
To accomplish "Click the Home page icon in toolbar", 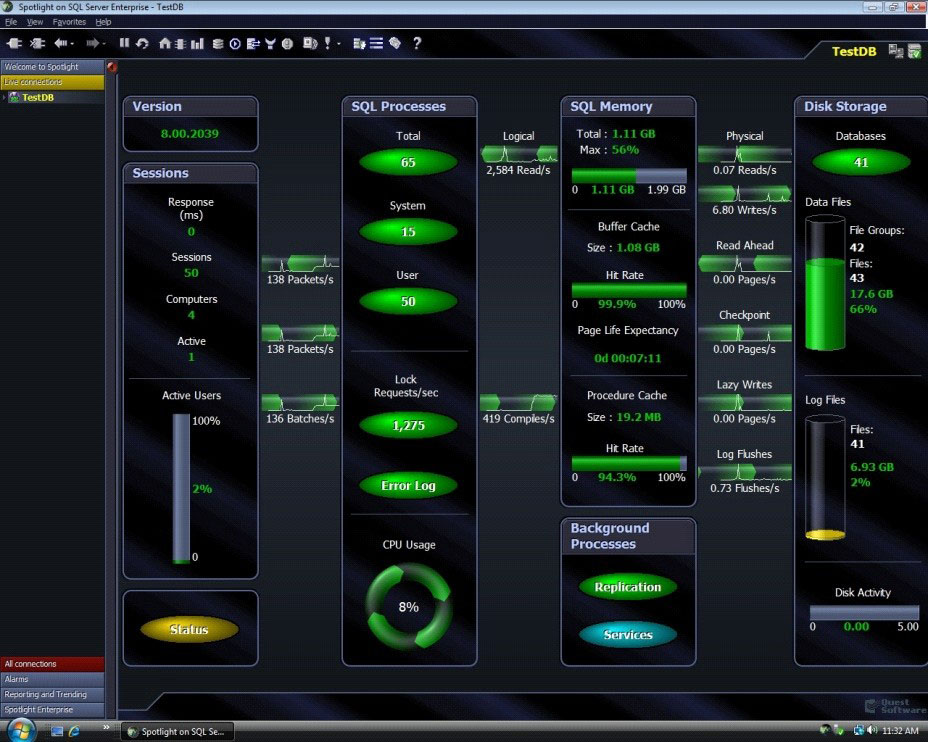I will [x=165, y=43].
